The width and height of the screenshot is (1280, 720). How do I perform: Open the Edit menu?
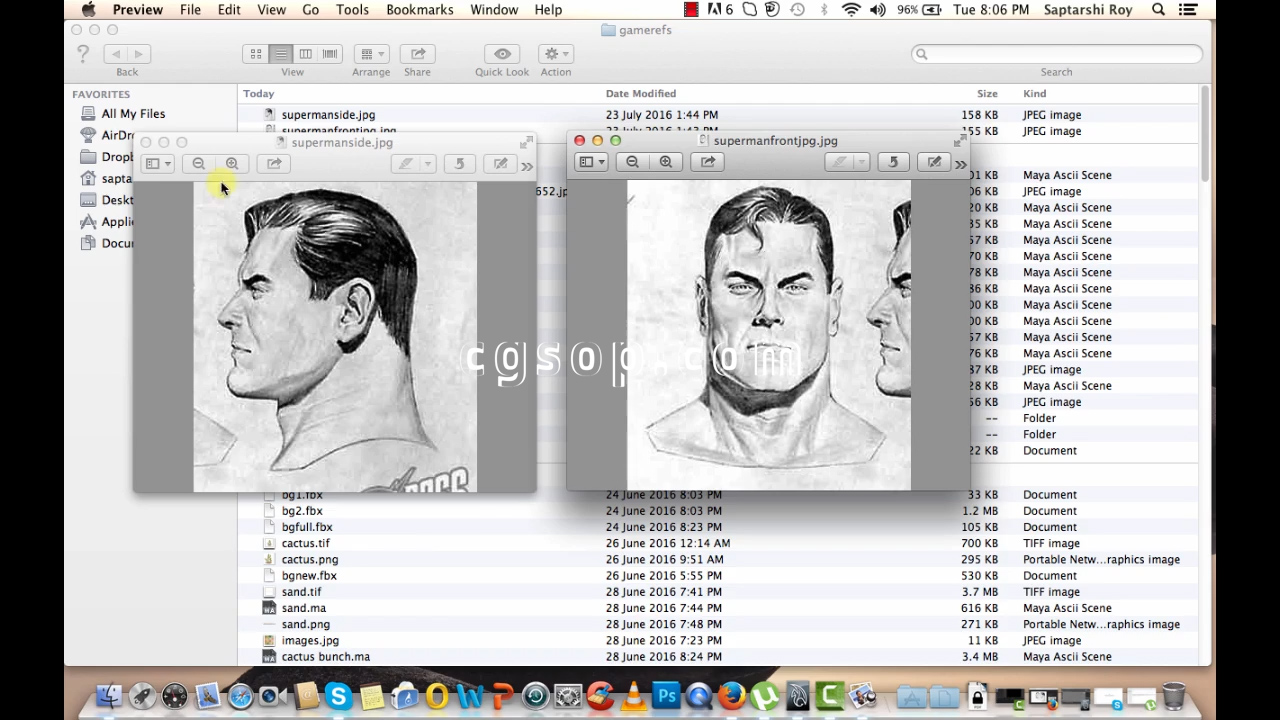tap(229, 10)
